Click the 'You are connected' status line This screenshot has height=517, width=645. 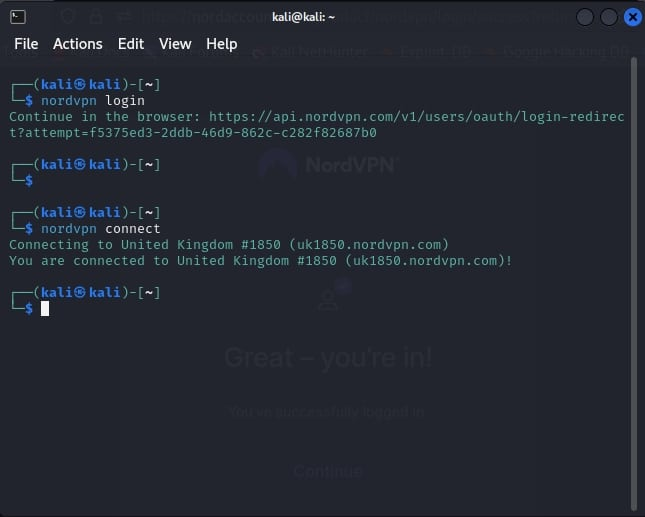coord(260,261)
